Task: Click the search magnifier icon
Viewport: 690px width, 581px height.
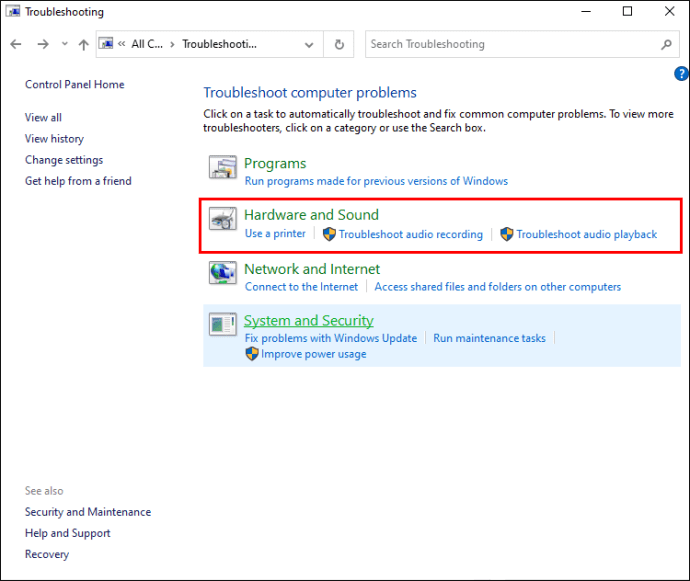Action: (666, 44)
